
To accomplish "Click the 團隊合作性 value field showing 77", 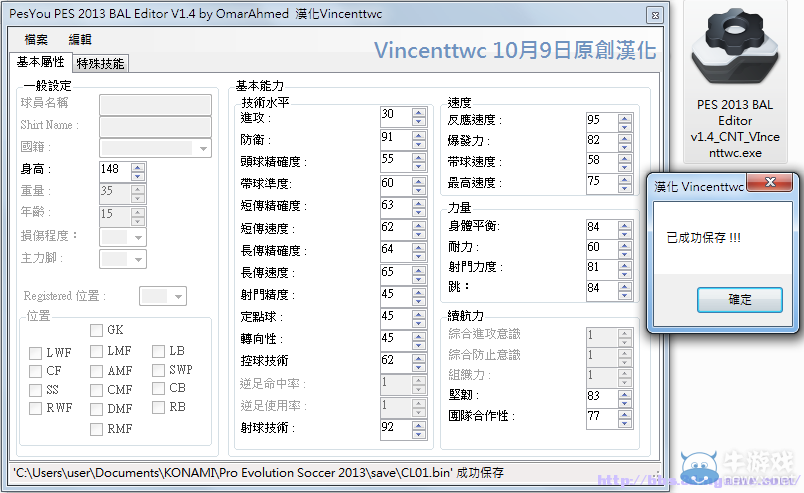I will point(602,419).
